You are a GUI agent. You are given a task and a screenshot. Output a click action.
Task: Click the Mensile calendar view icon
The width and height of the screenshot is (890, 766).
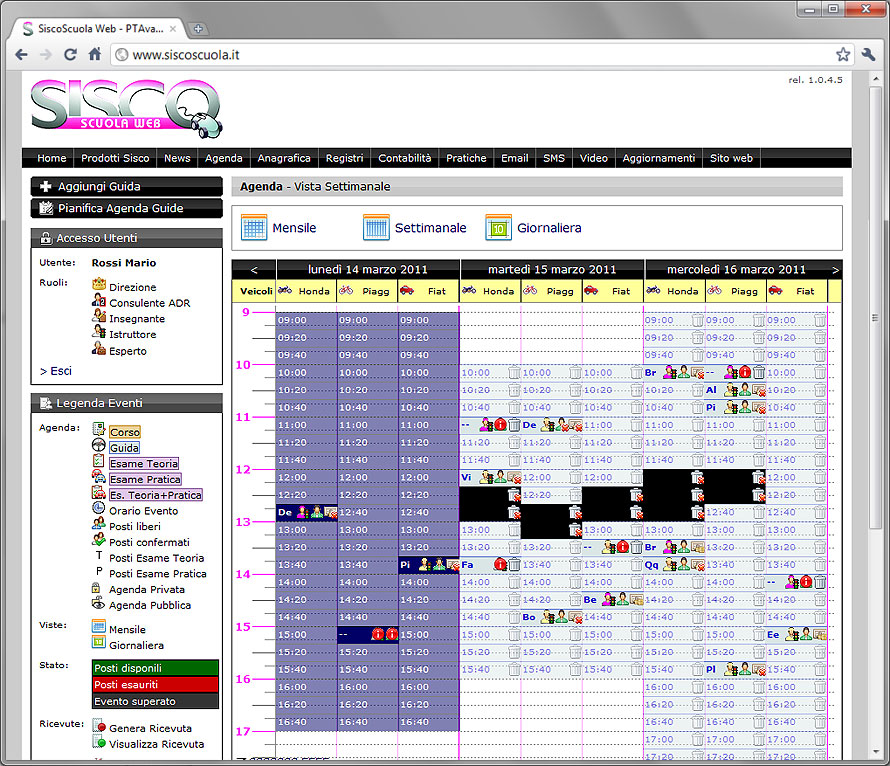pyautogui.click(x=254, y=227)
